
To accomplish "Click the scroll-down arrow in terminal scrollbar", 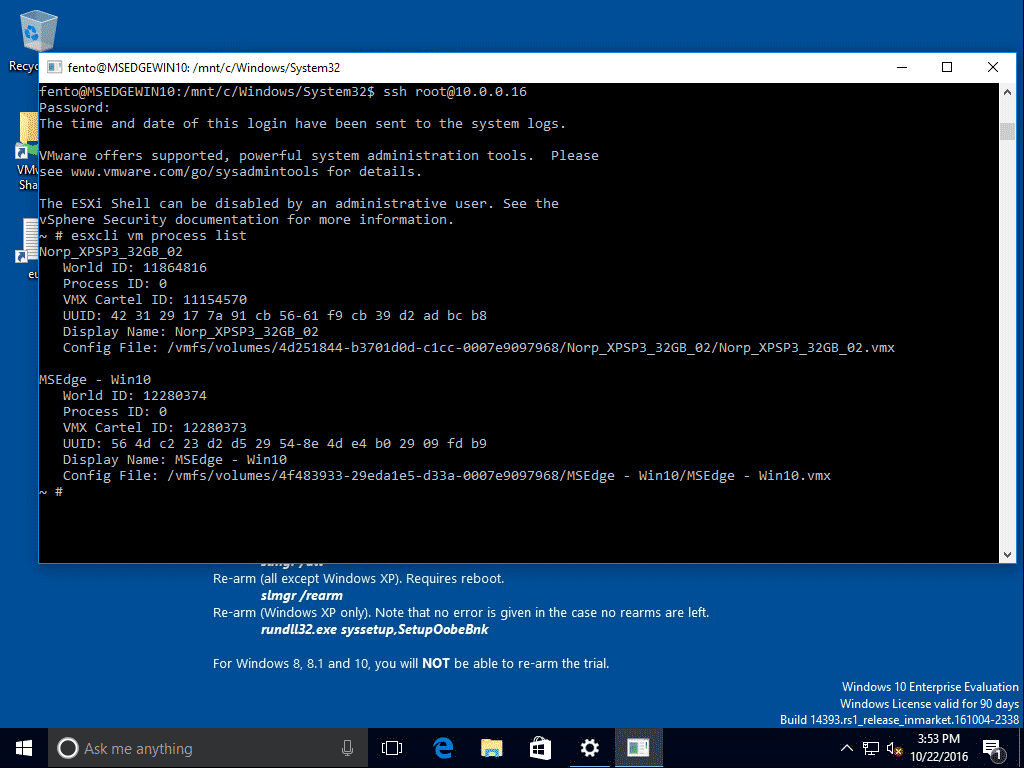I will coord(1007,554).
